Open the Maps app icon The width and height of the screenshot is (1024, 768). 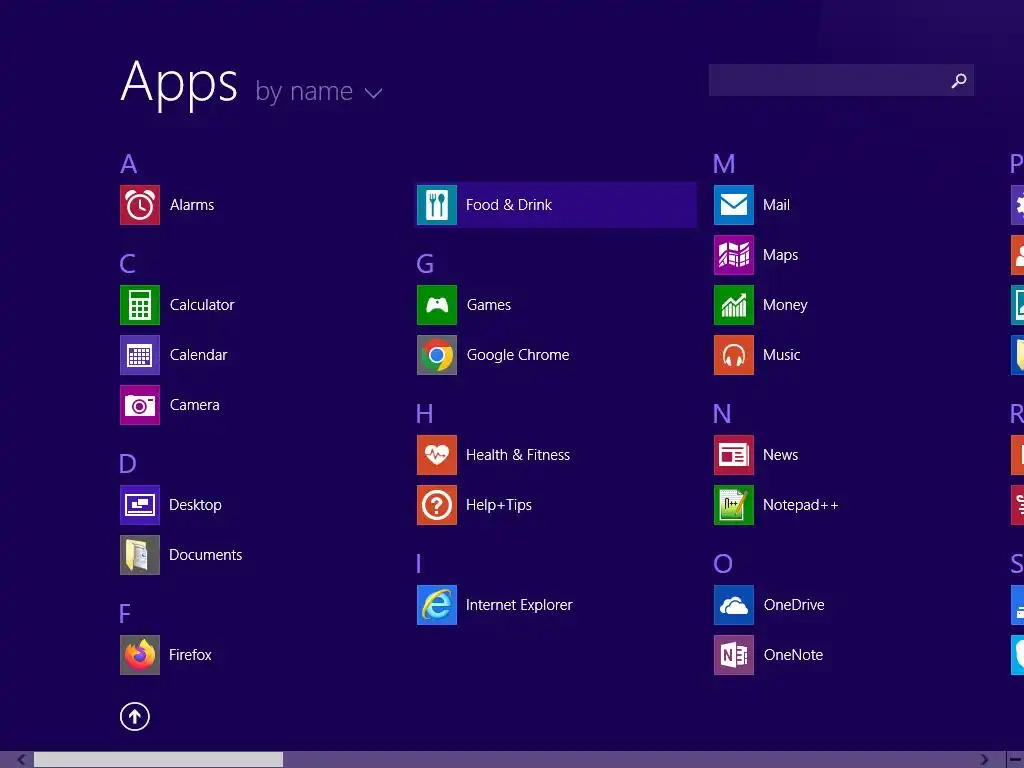(734, 255)
